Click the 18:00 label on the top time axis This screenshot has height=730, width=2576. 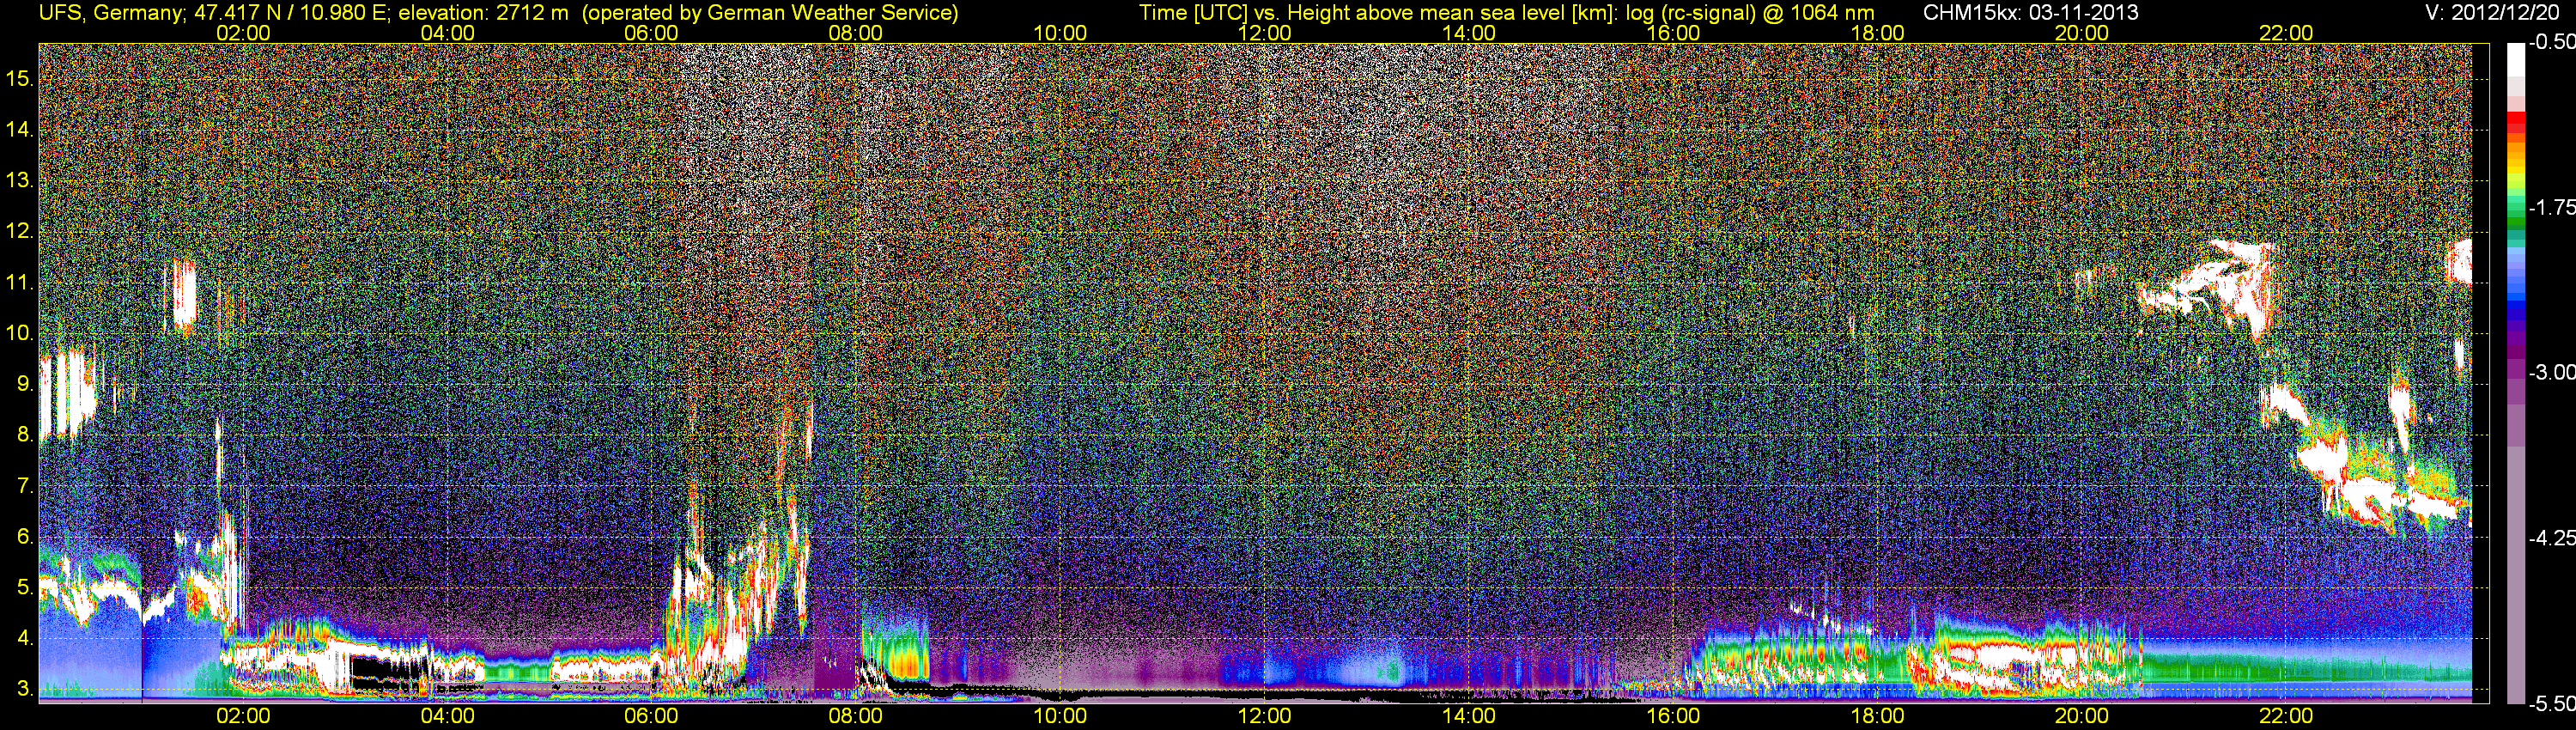[x=1877, y=33]
